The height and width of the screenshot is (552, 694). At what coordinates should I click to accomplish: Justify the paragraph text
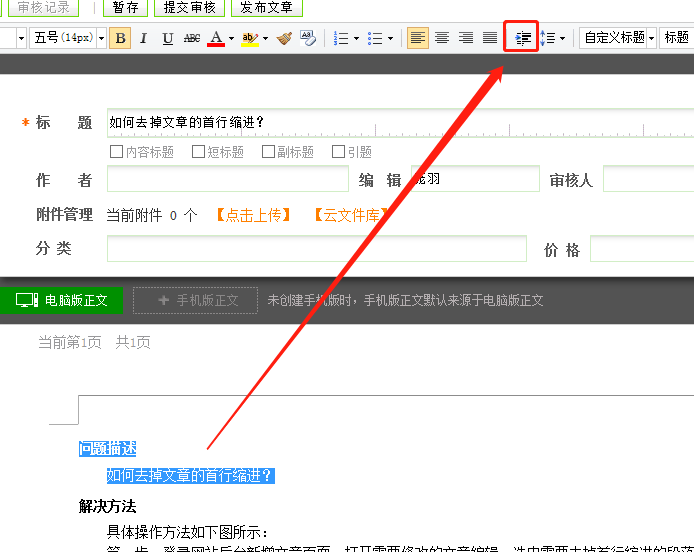coord(490,39)
